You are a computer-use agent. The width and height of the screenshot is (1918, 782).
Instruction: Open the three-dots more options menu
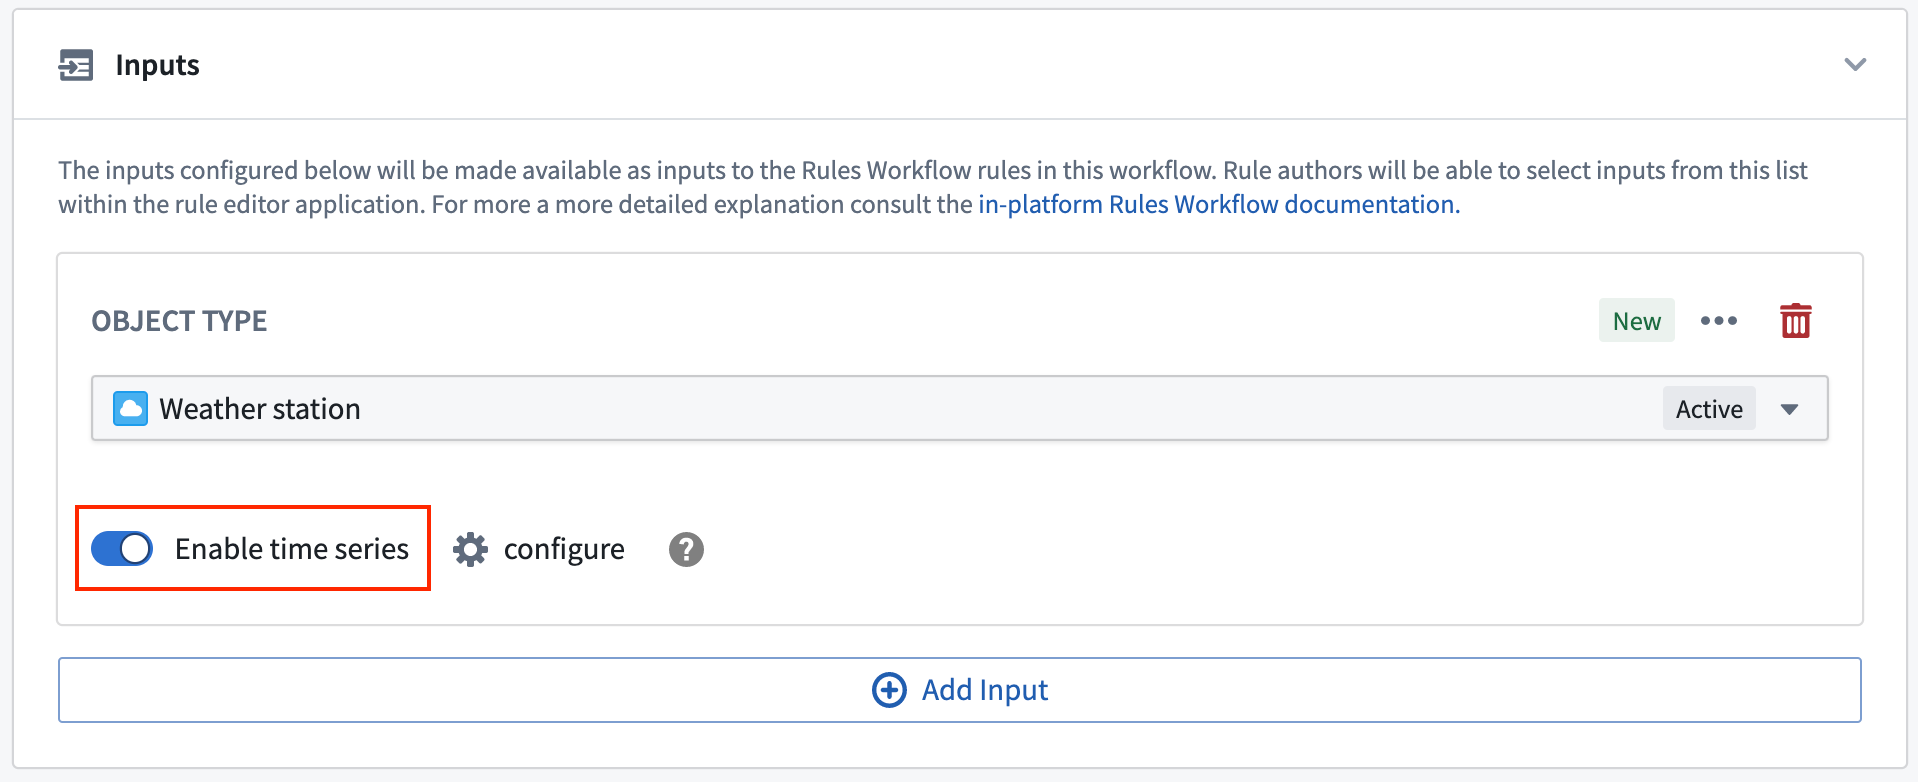[x=1719, y=321]
